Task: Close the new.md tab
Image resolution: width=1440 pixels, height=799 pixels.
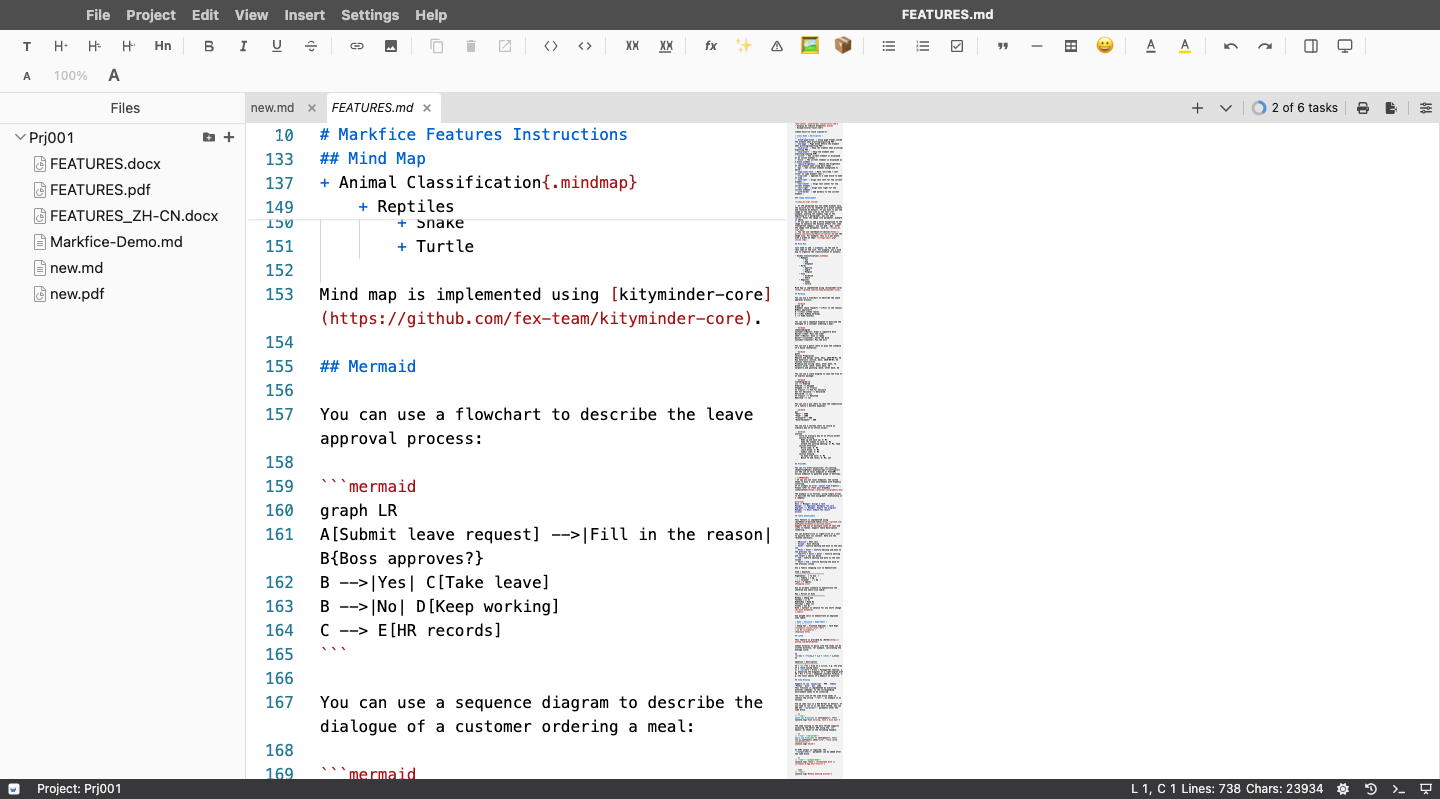Action: (x=312, y=108)
